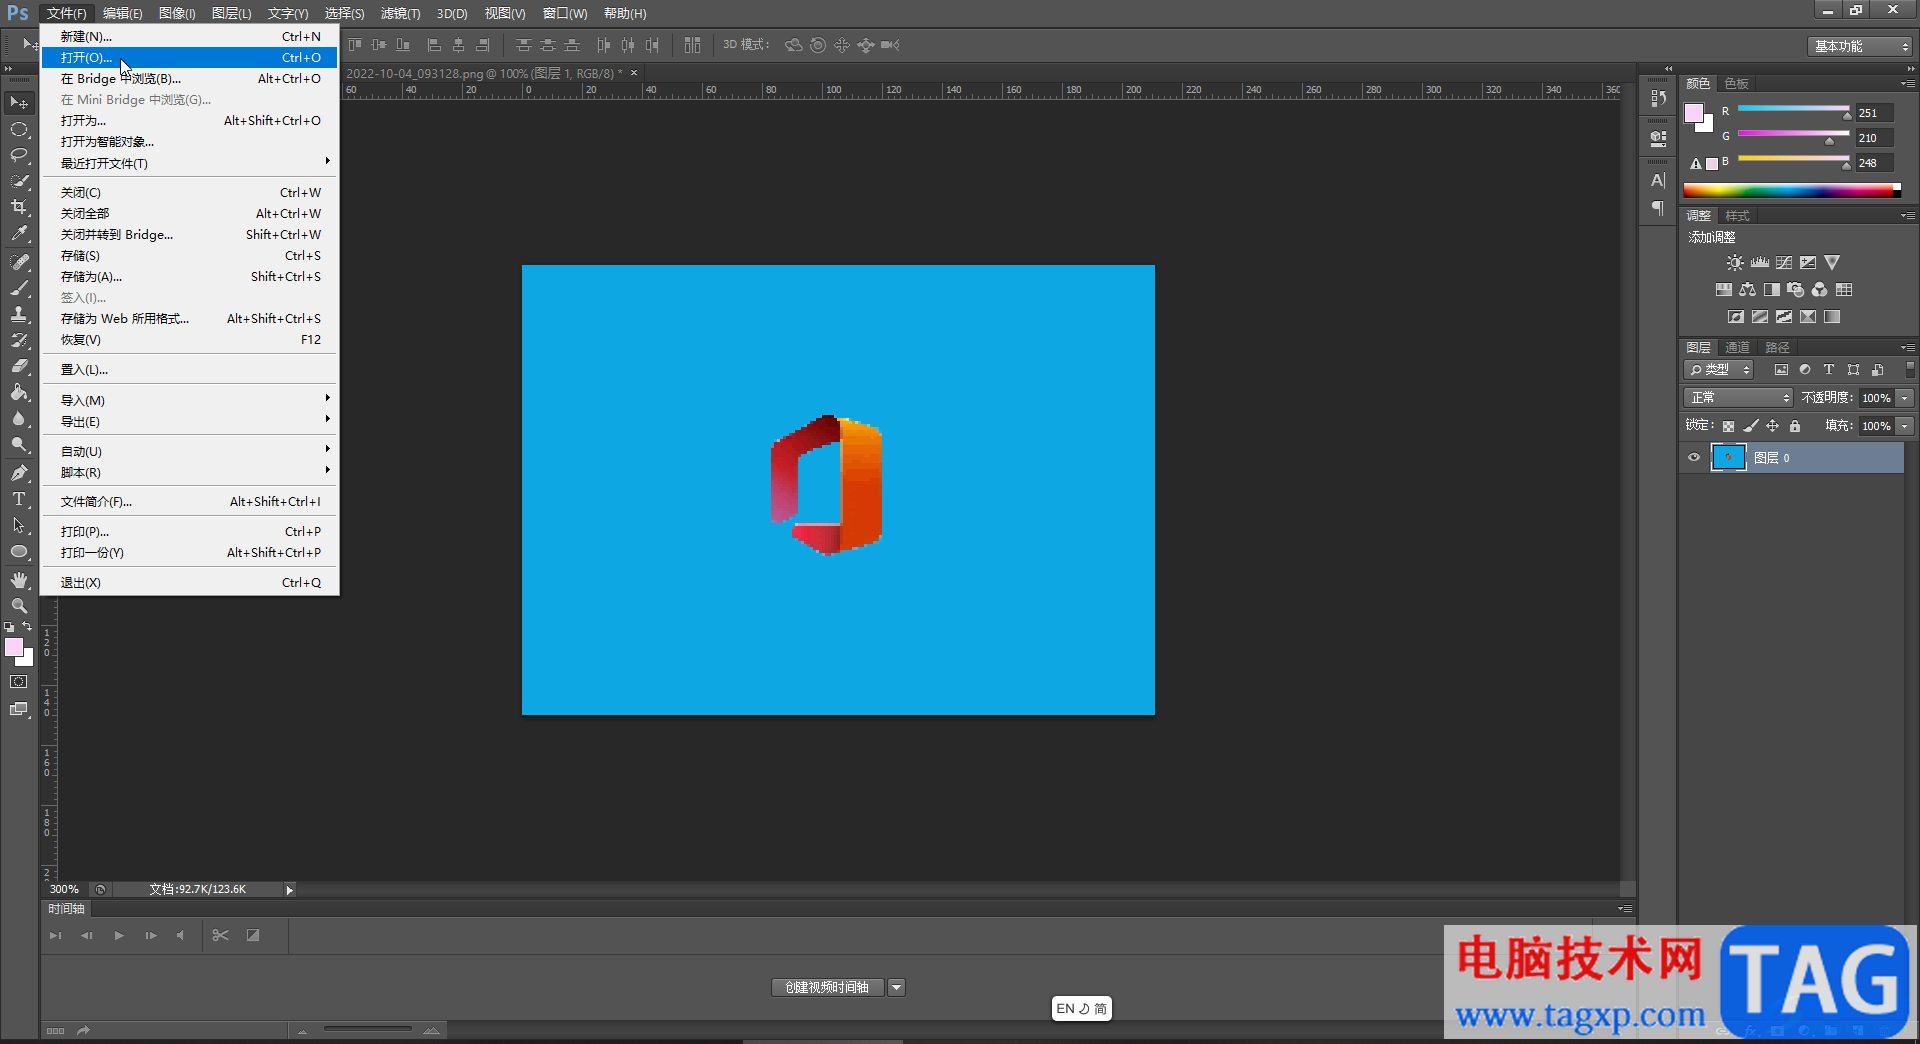
Task: Click the R channel color slider
Action: 1794,109
